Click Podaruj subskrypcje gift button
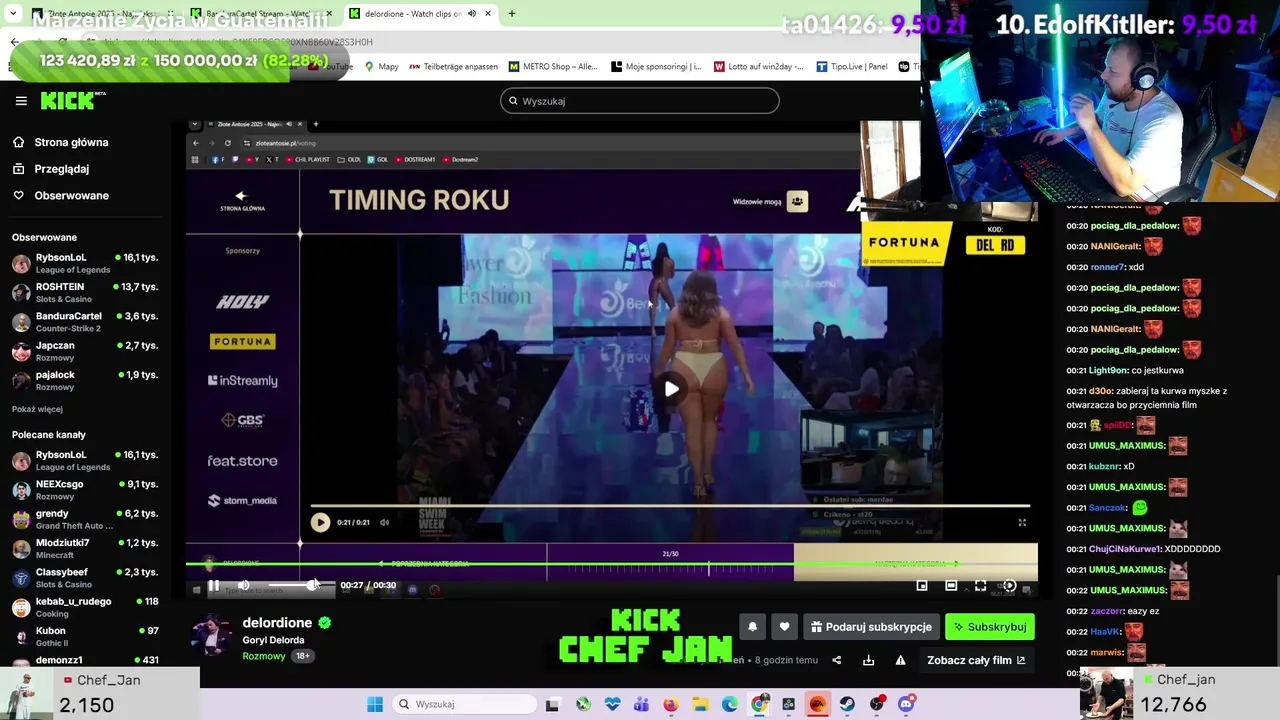 pos(871,627)
